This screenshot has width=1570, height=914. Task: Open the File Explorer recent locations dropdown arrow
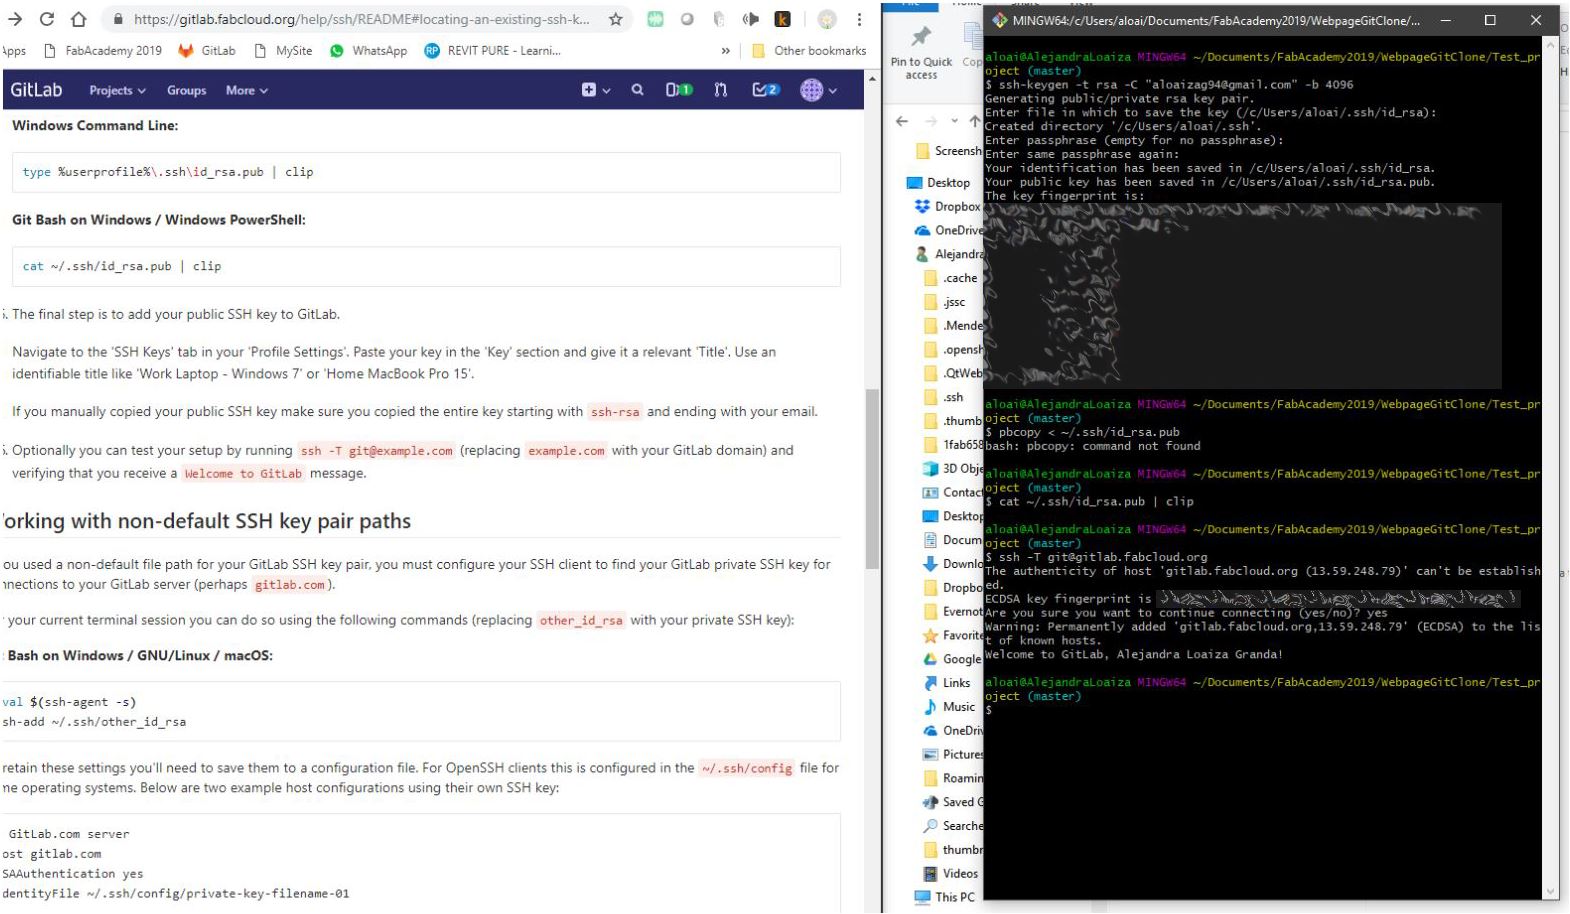pyautogui.click(x=954, y=121)
